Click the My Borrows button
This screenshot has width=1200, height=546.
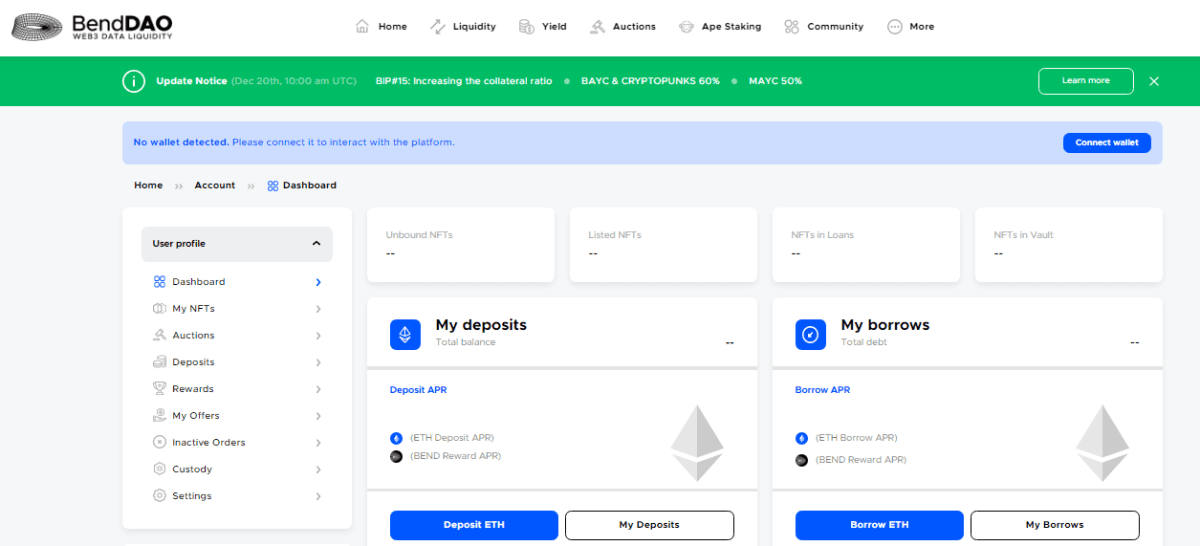[1055, 525]
